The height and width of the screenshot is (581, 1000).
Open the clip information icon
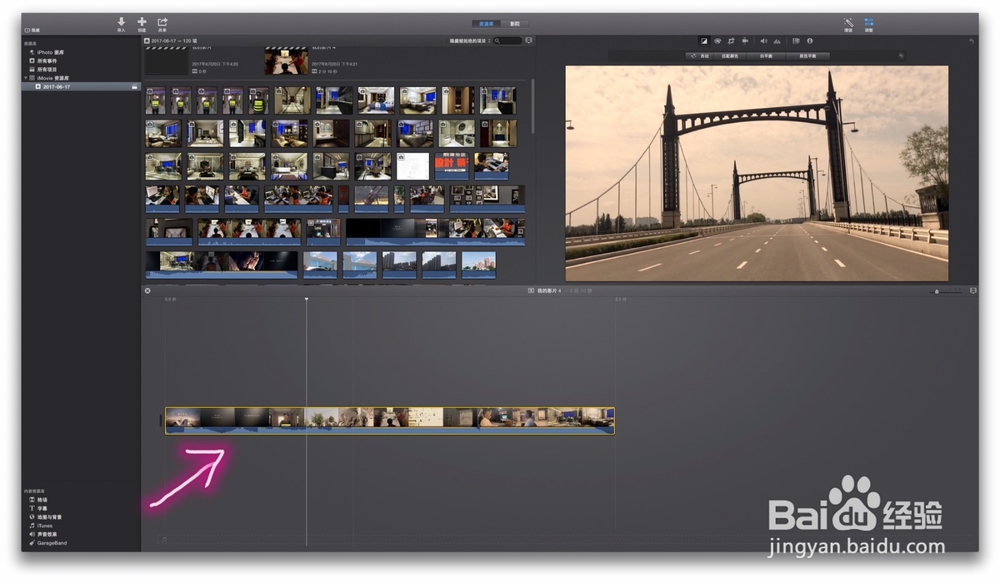[x=810, y=41]
